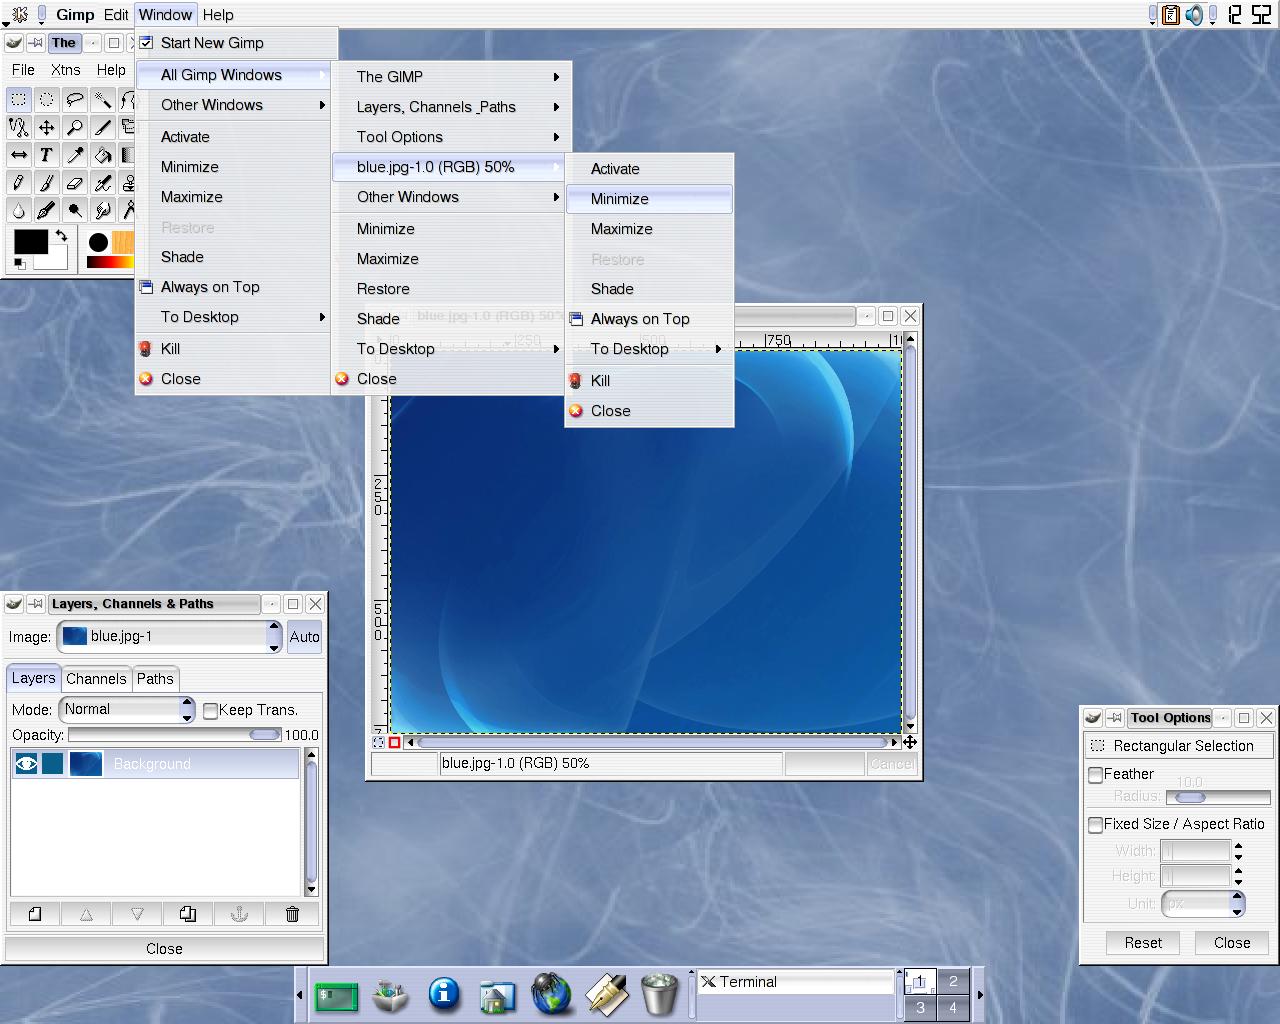
Task: Choose Minimize for blue.jpg window
Action: point(649,199)
